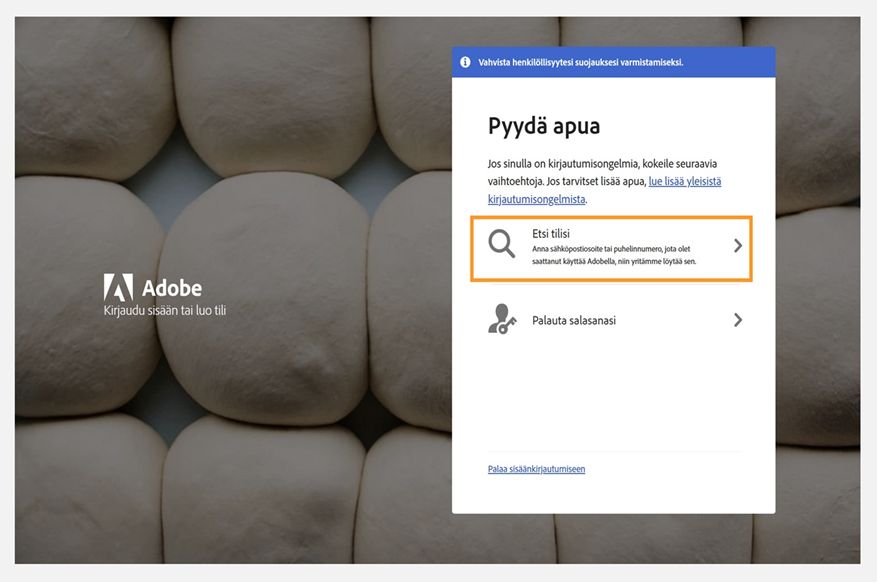This screenshot has height=582, width=877.
Task: Click the Etsi tilisi description text
Action: click(614, 255)
